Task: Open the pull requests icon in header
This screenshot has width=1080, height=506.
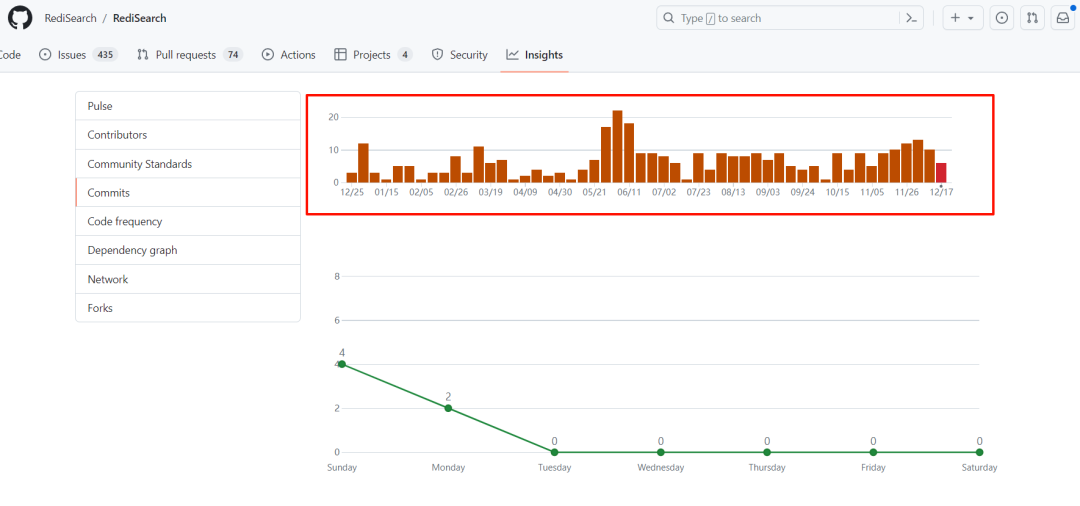Action: [1033, 18]
